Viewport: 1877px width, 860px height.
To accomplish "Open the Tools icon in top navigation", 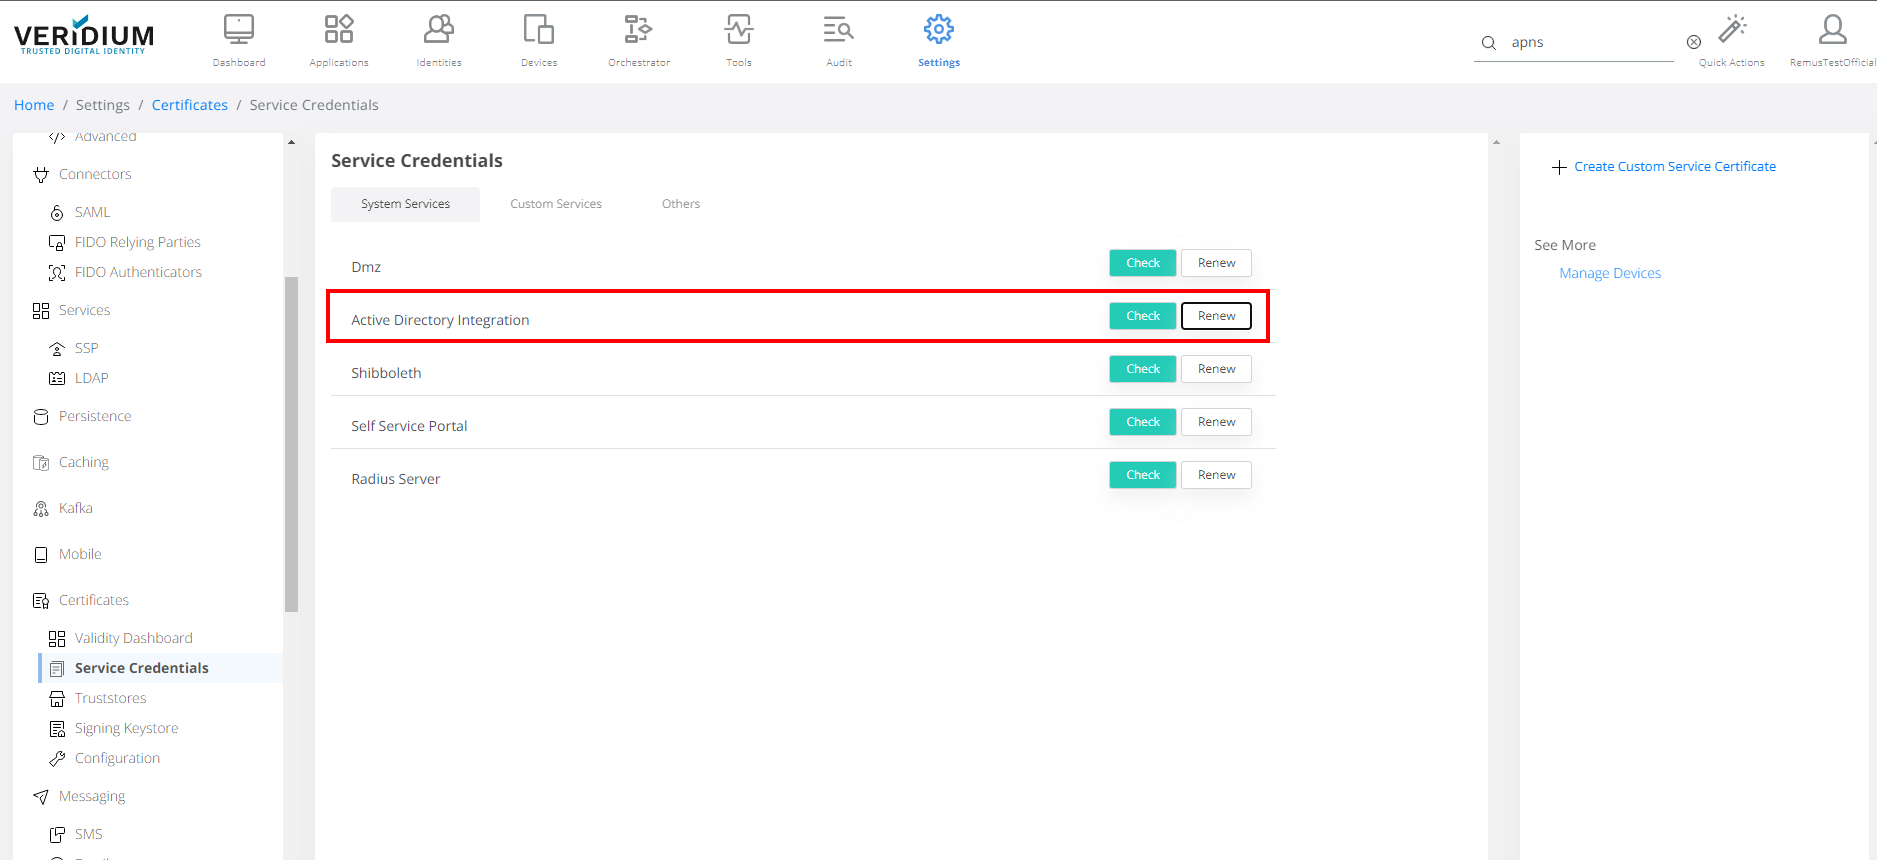I will tap(739, 30).
